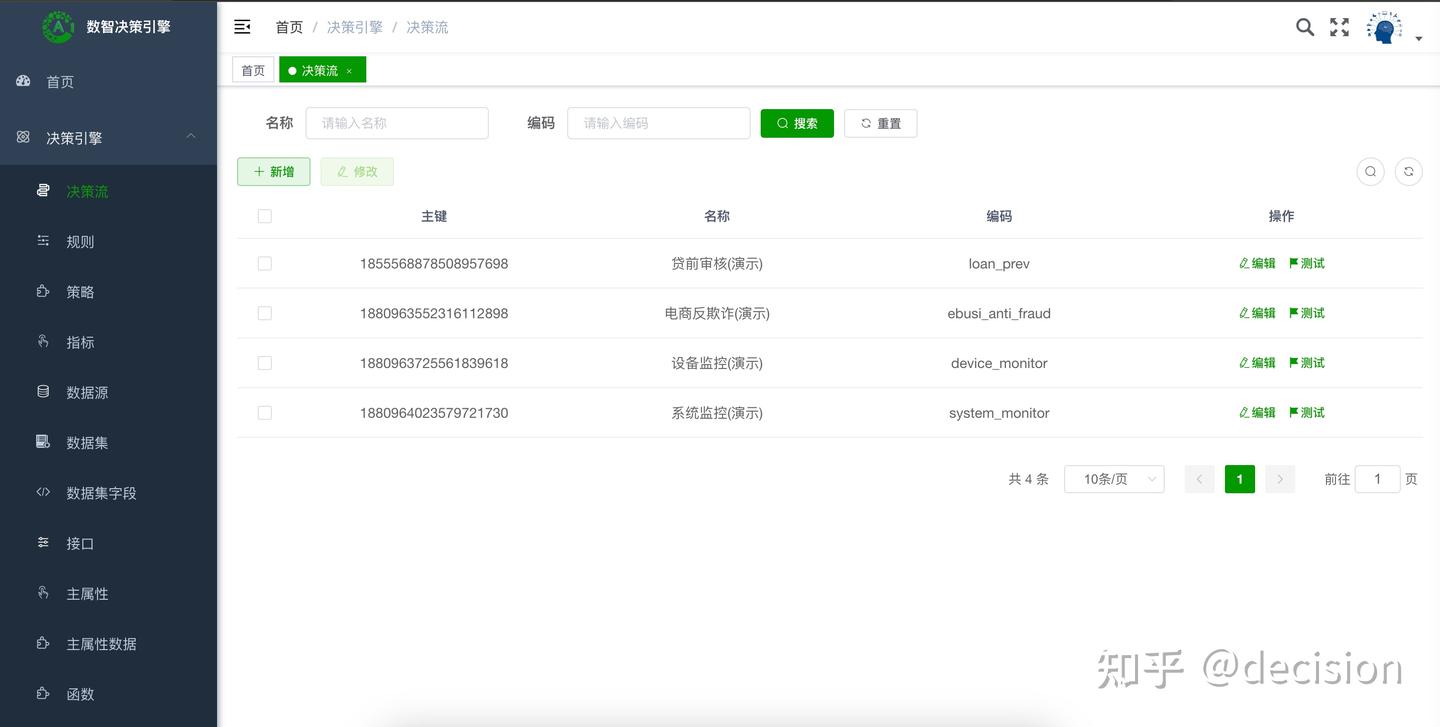Image resolution: width=1440 pixels, height=727 pixels.
Task: Check the row checkbox for 贷前审核(演示)
Action: pos(264,263)
